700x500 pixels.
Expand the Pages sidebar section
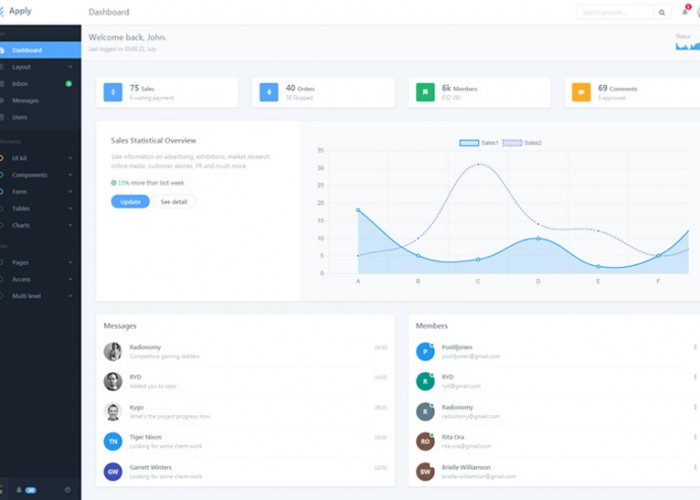click(41, 262)
